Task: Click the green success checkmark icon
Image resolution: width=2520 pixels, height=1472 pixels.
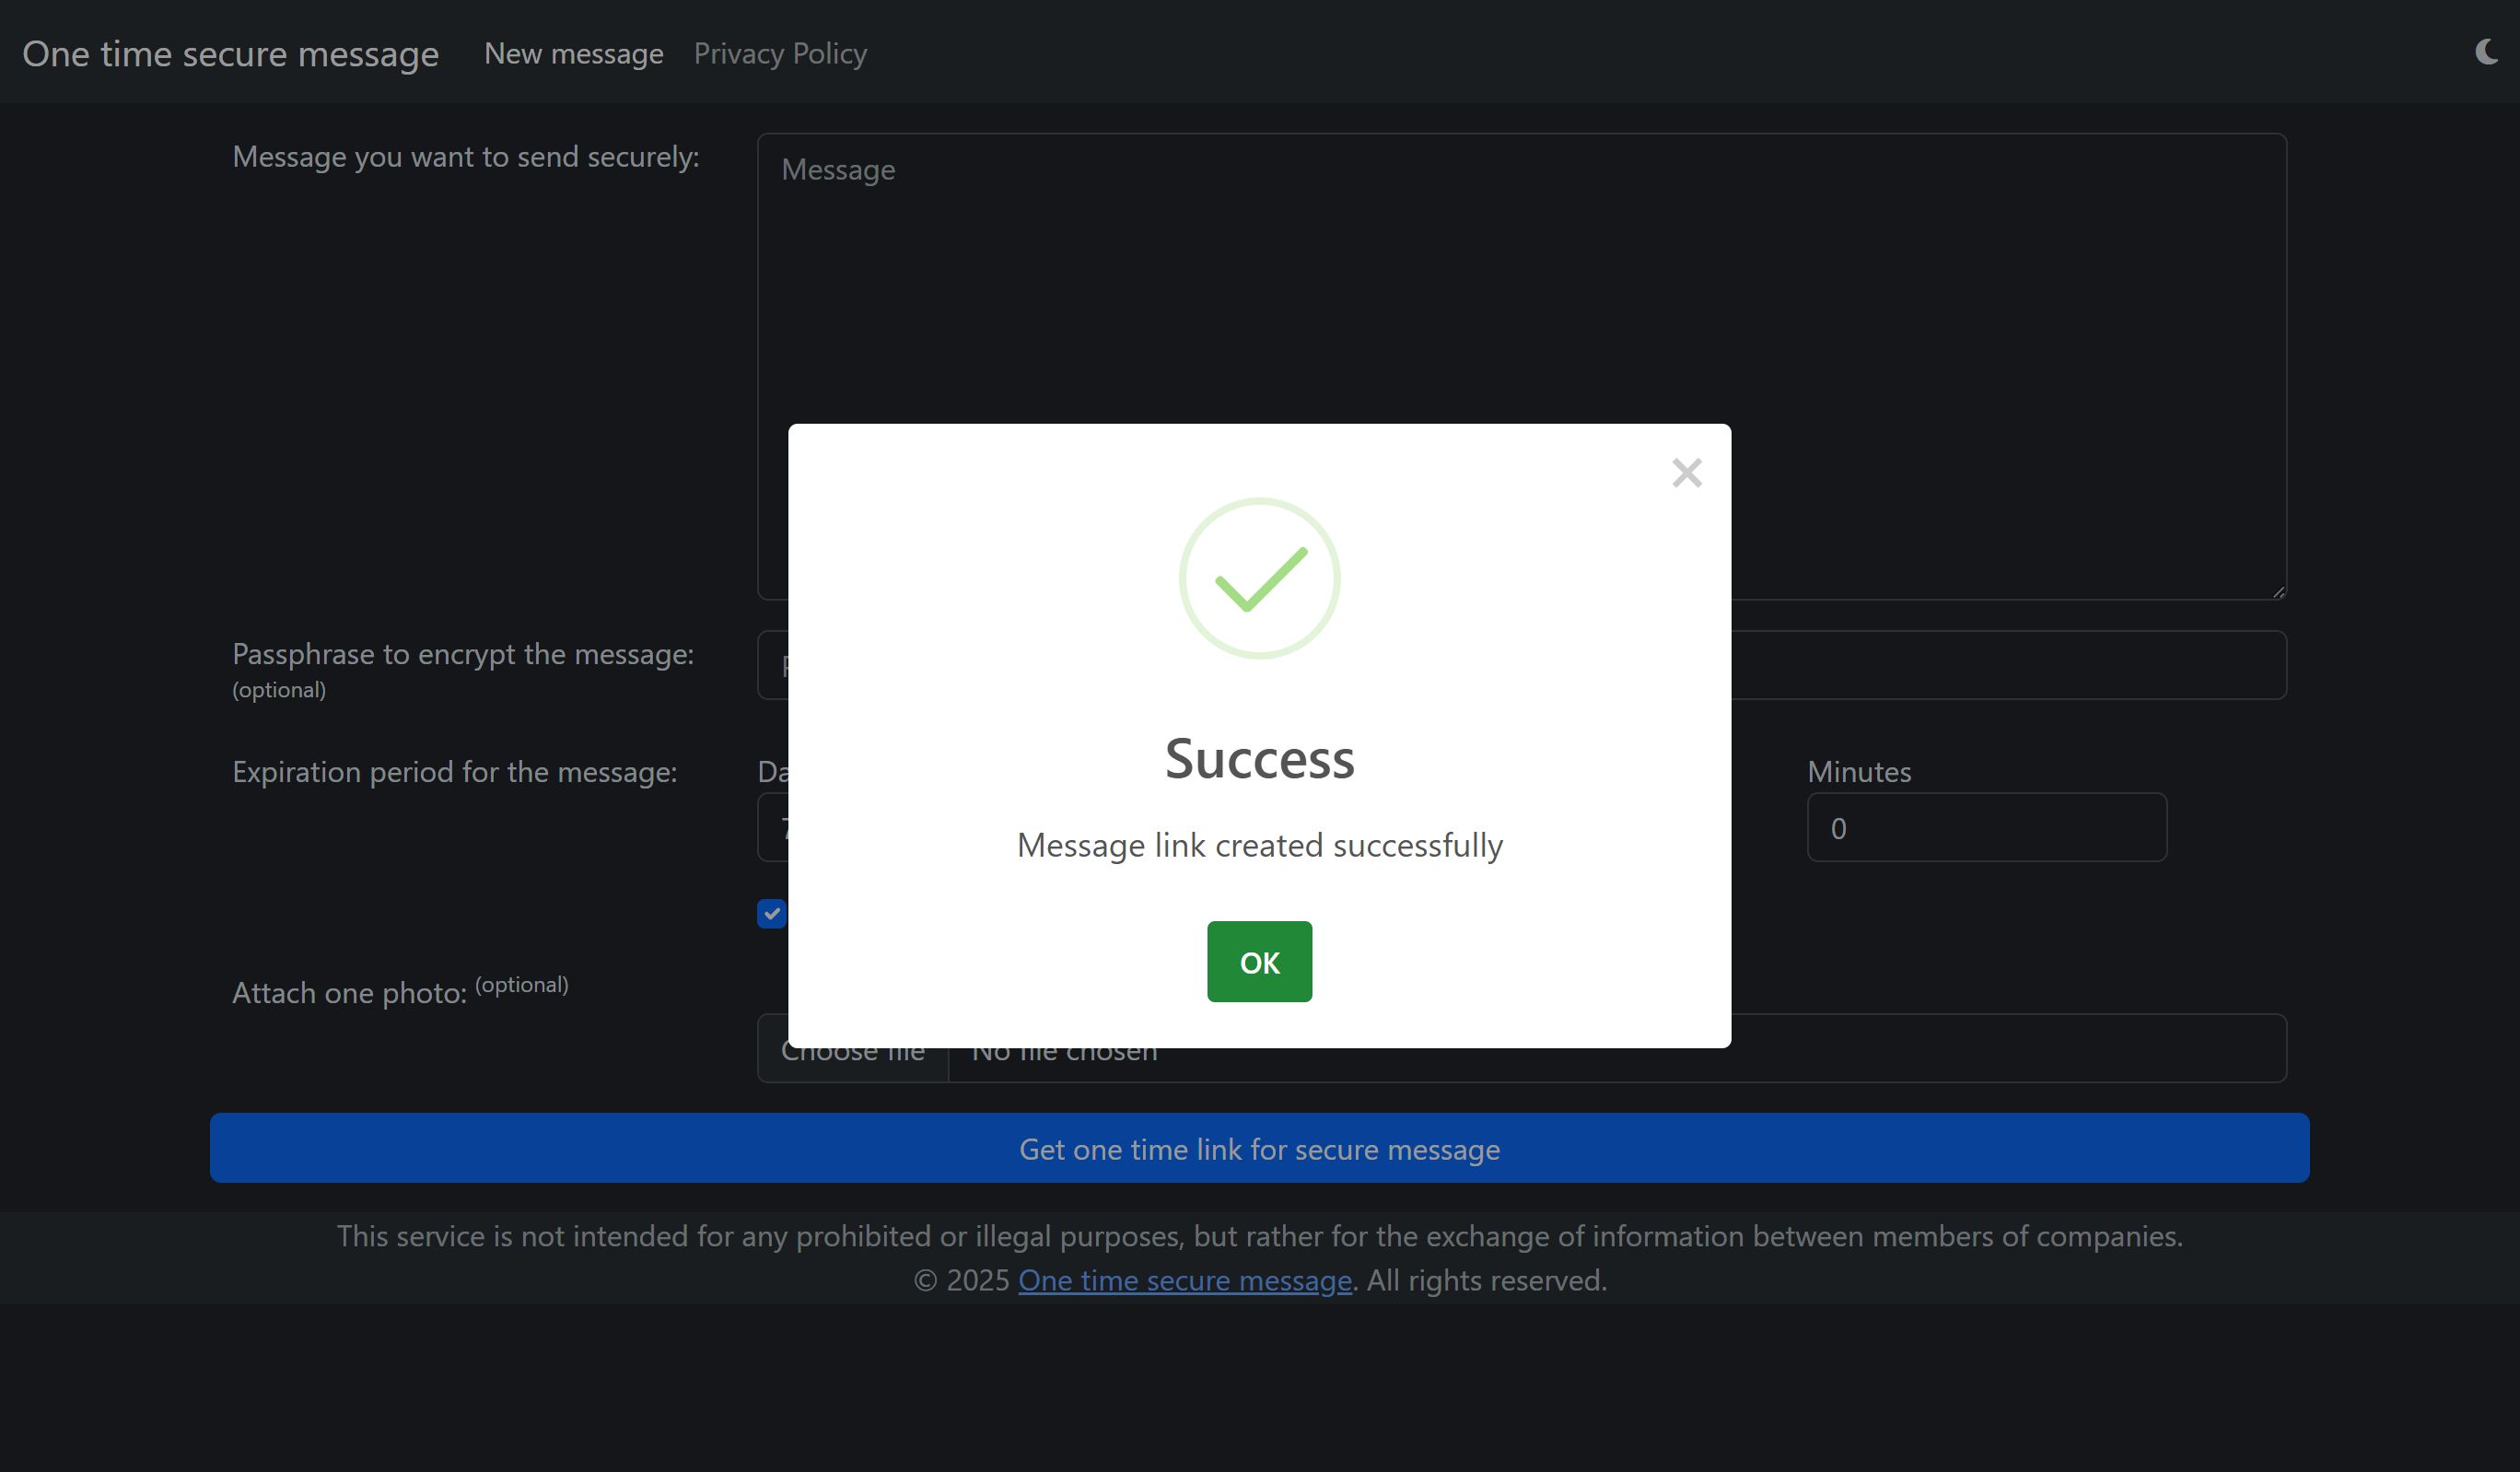Action: pos(1259,578)
